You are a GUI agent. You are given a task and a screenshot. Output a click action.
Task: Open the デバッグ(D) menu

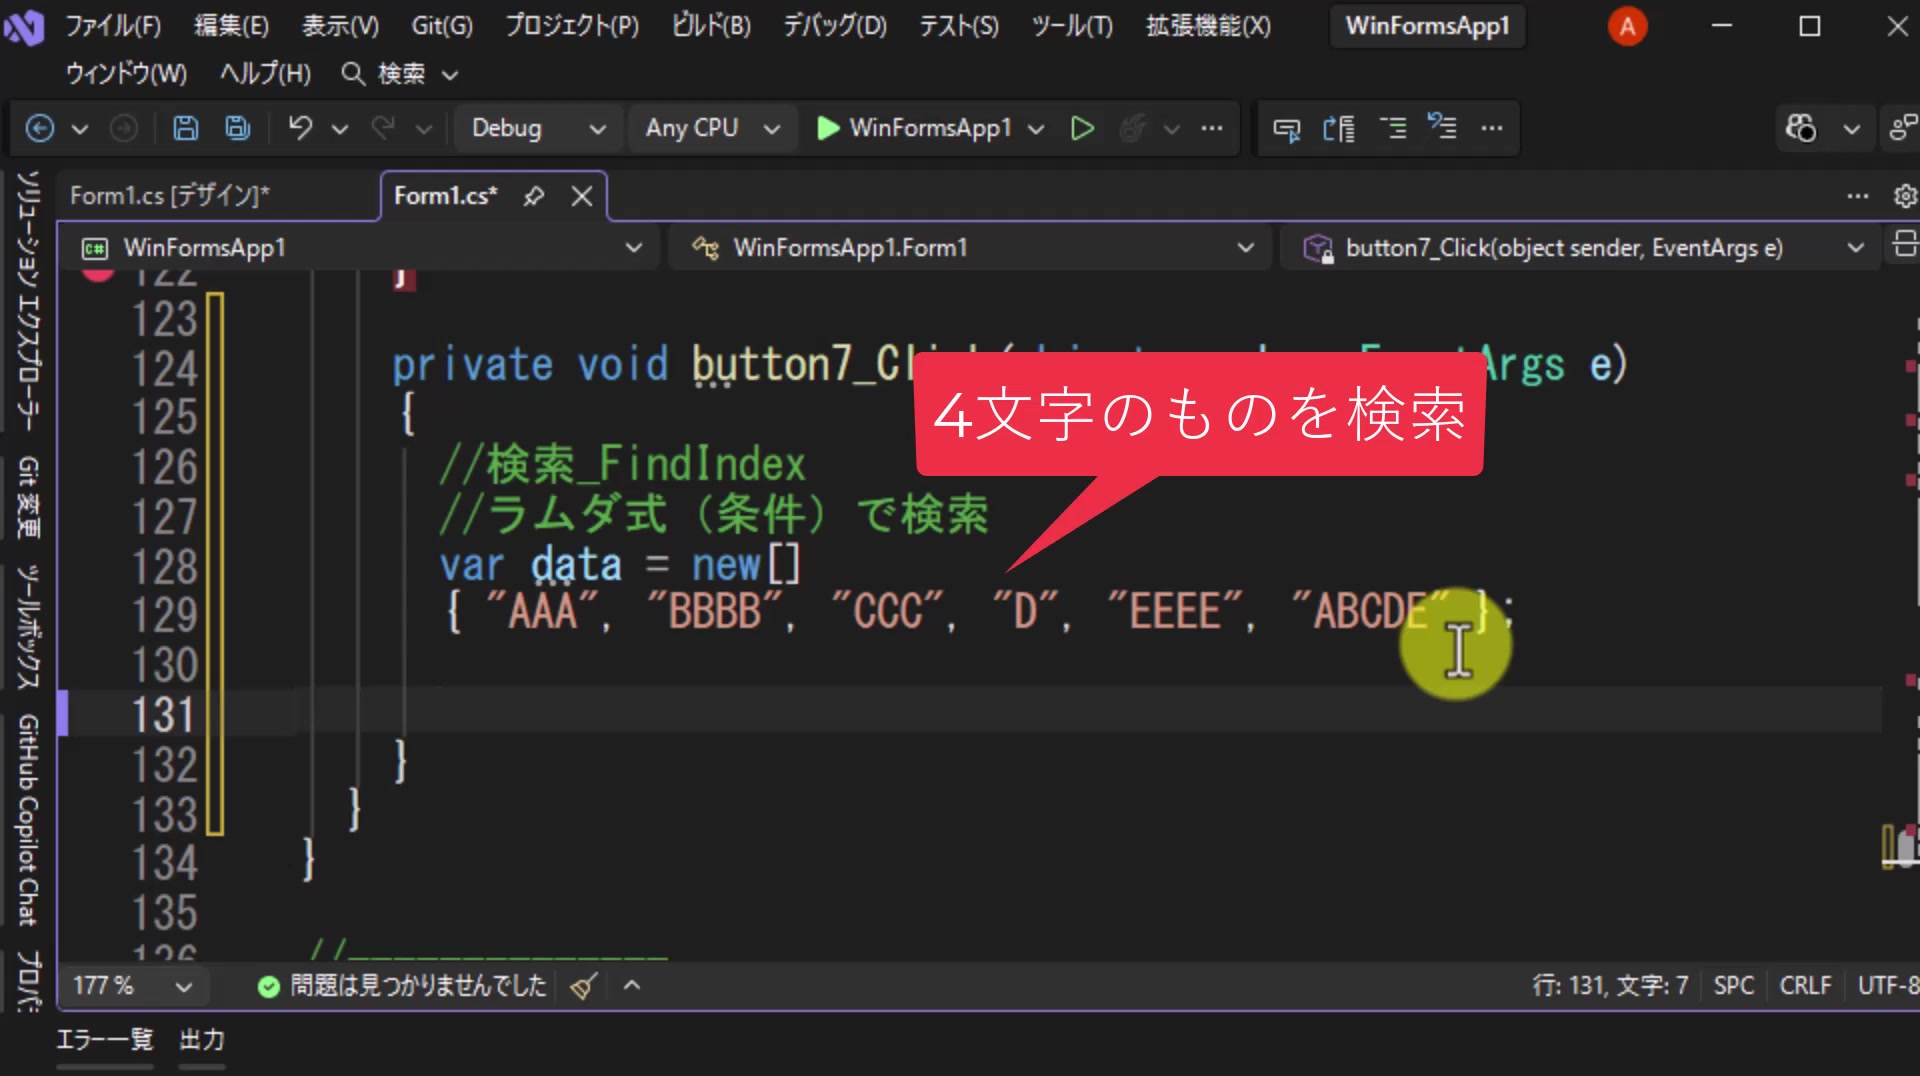(x=835, y=26)
